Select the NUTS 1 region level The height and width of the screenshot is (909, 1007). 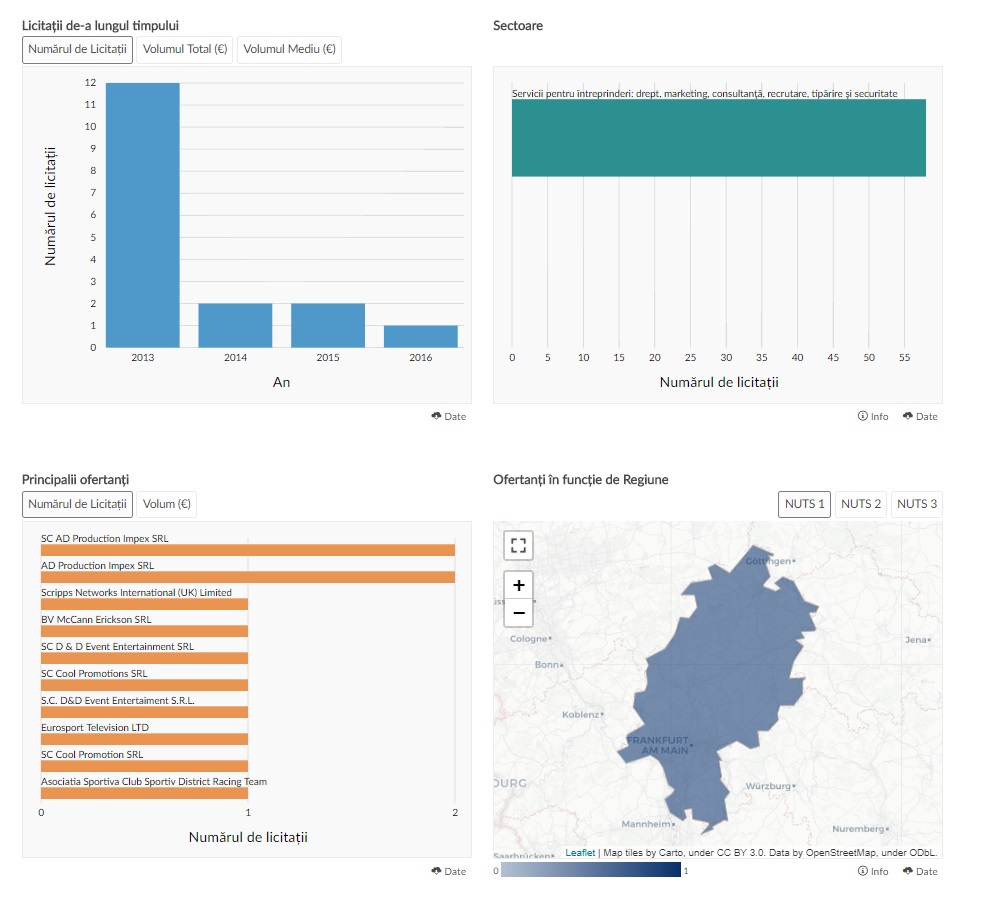tap(805, 504)
